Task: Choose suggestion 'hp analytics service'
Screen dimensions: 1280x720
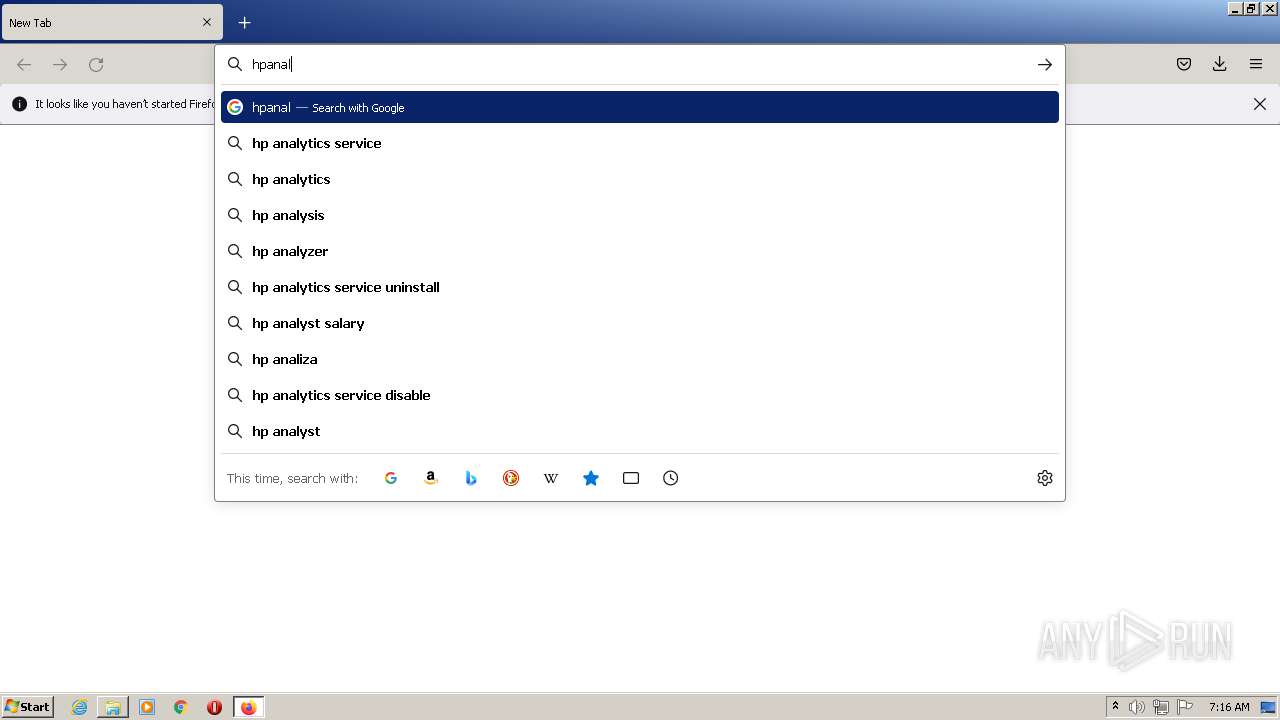Action: tap(640, 143)
